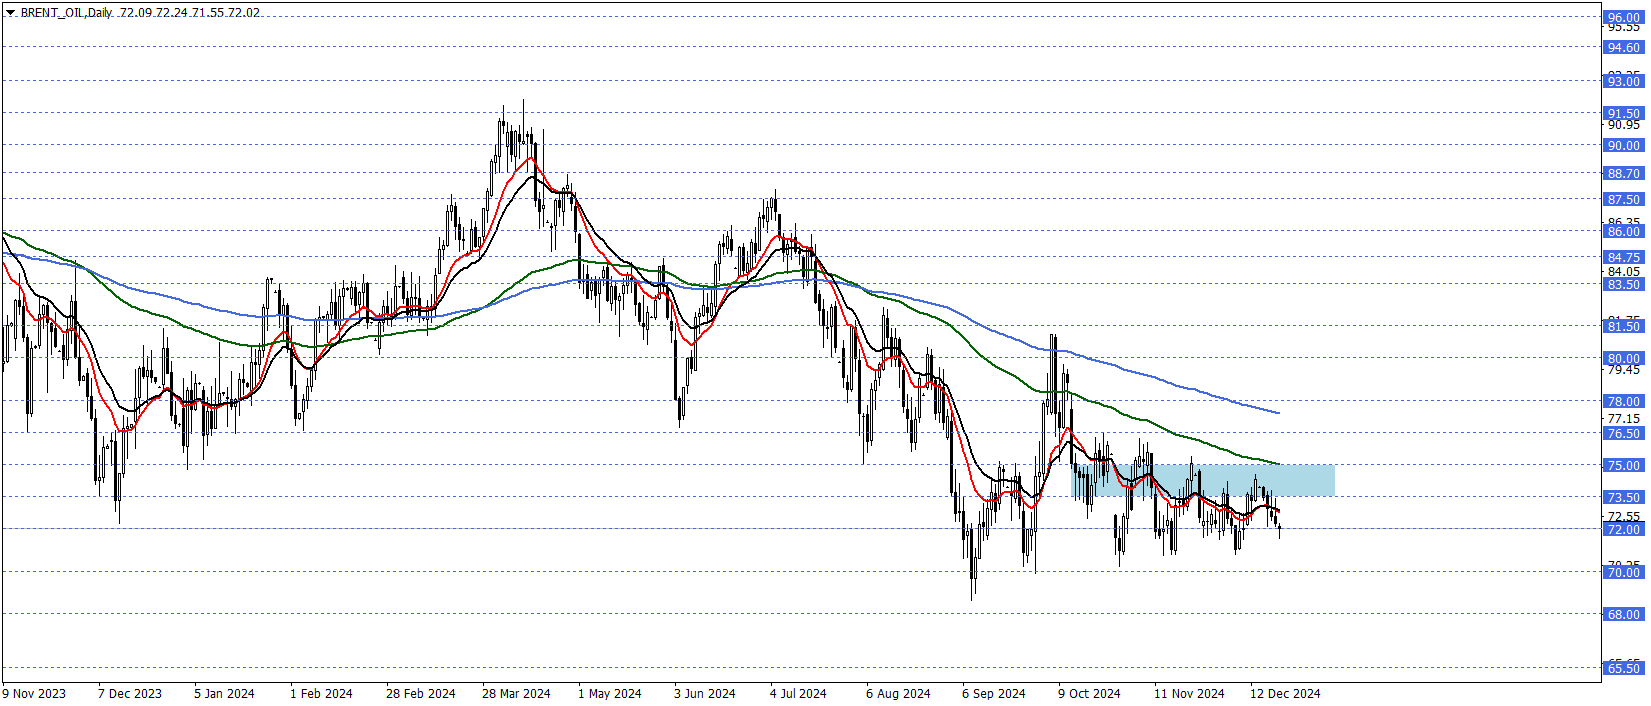The width and height of the screenshot is (1651, 706).
Task: Click the 6 Aug 2024 date label
Action: pyautogui.click(x=898, y=693)
